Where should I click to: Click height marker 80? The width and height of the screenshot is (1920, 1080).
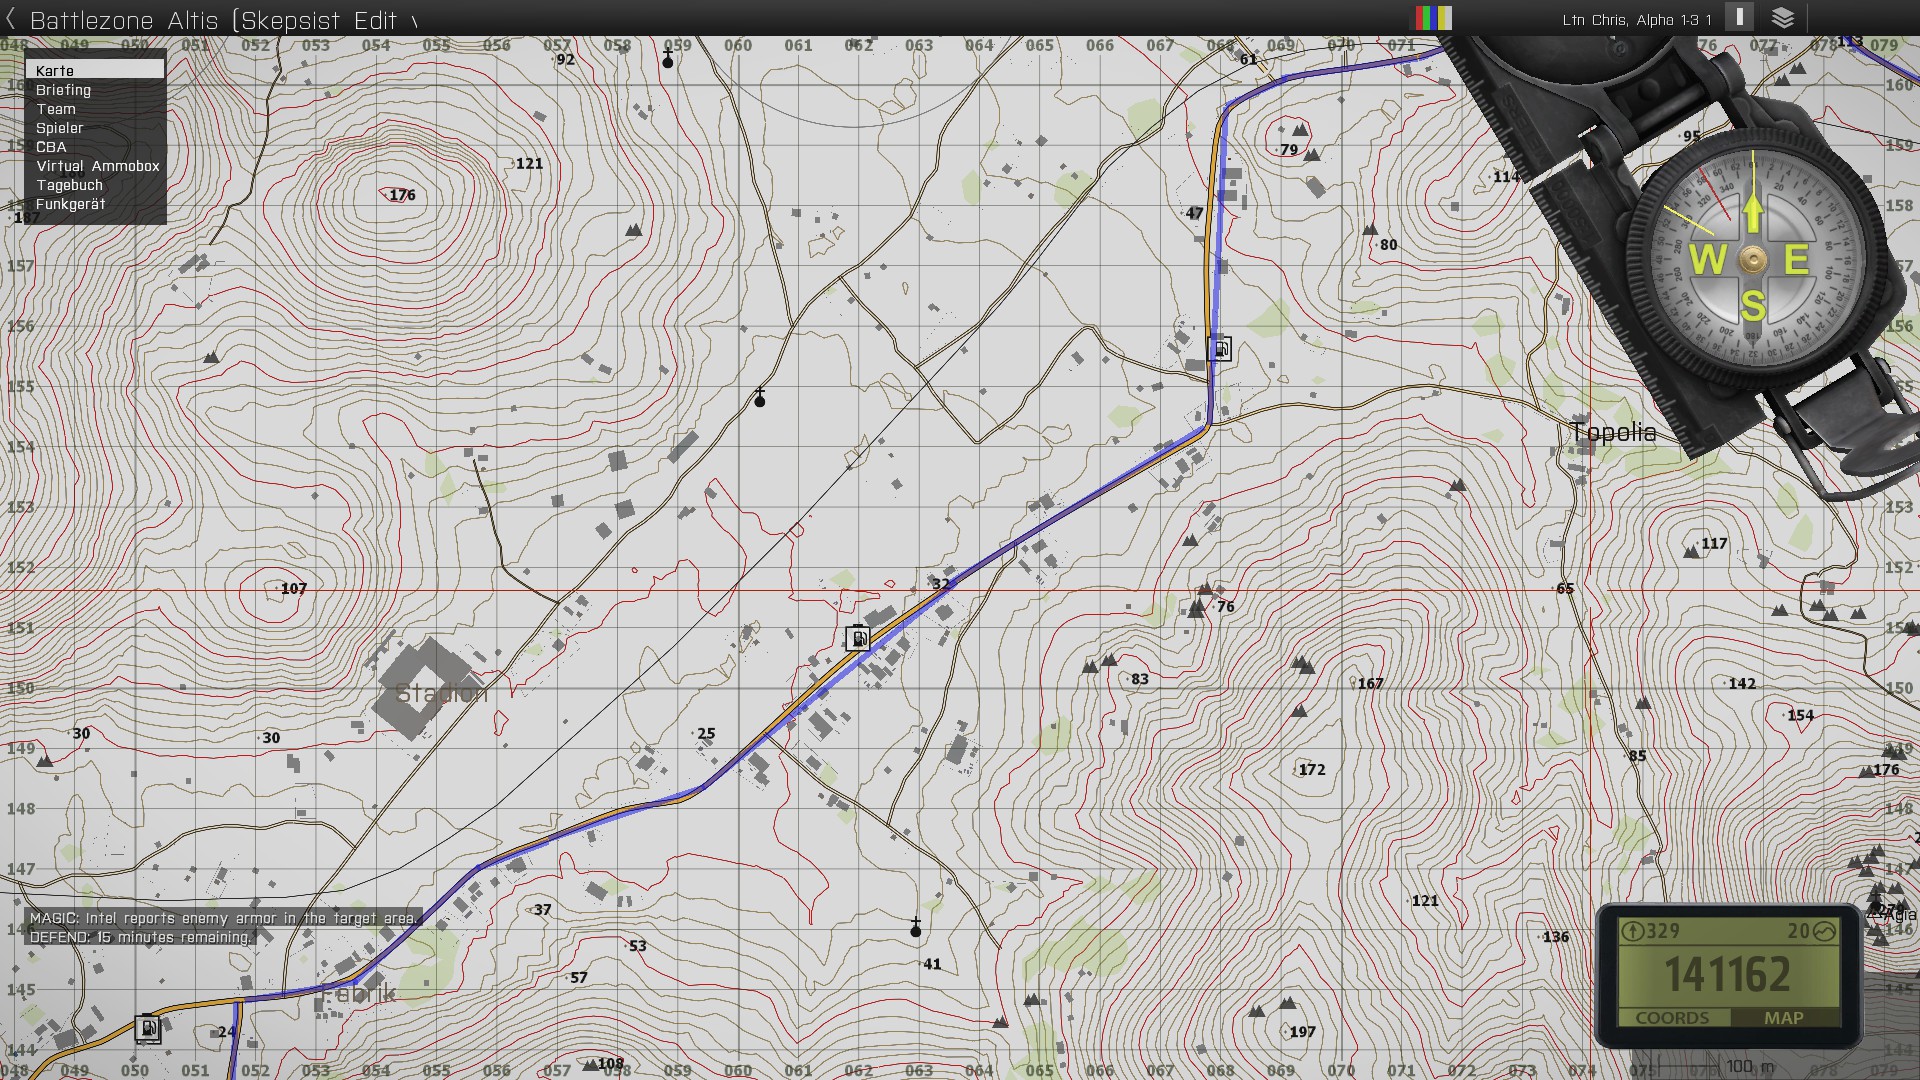pos(1388,245)
